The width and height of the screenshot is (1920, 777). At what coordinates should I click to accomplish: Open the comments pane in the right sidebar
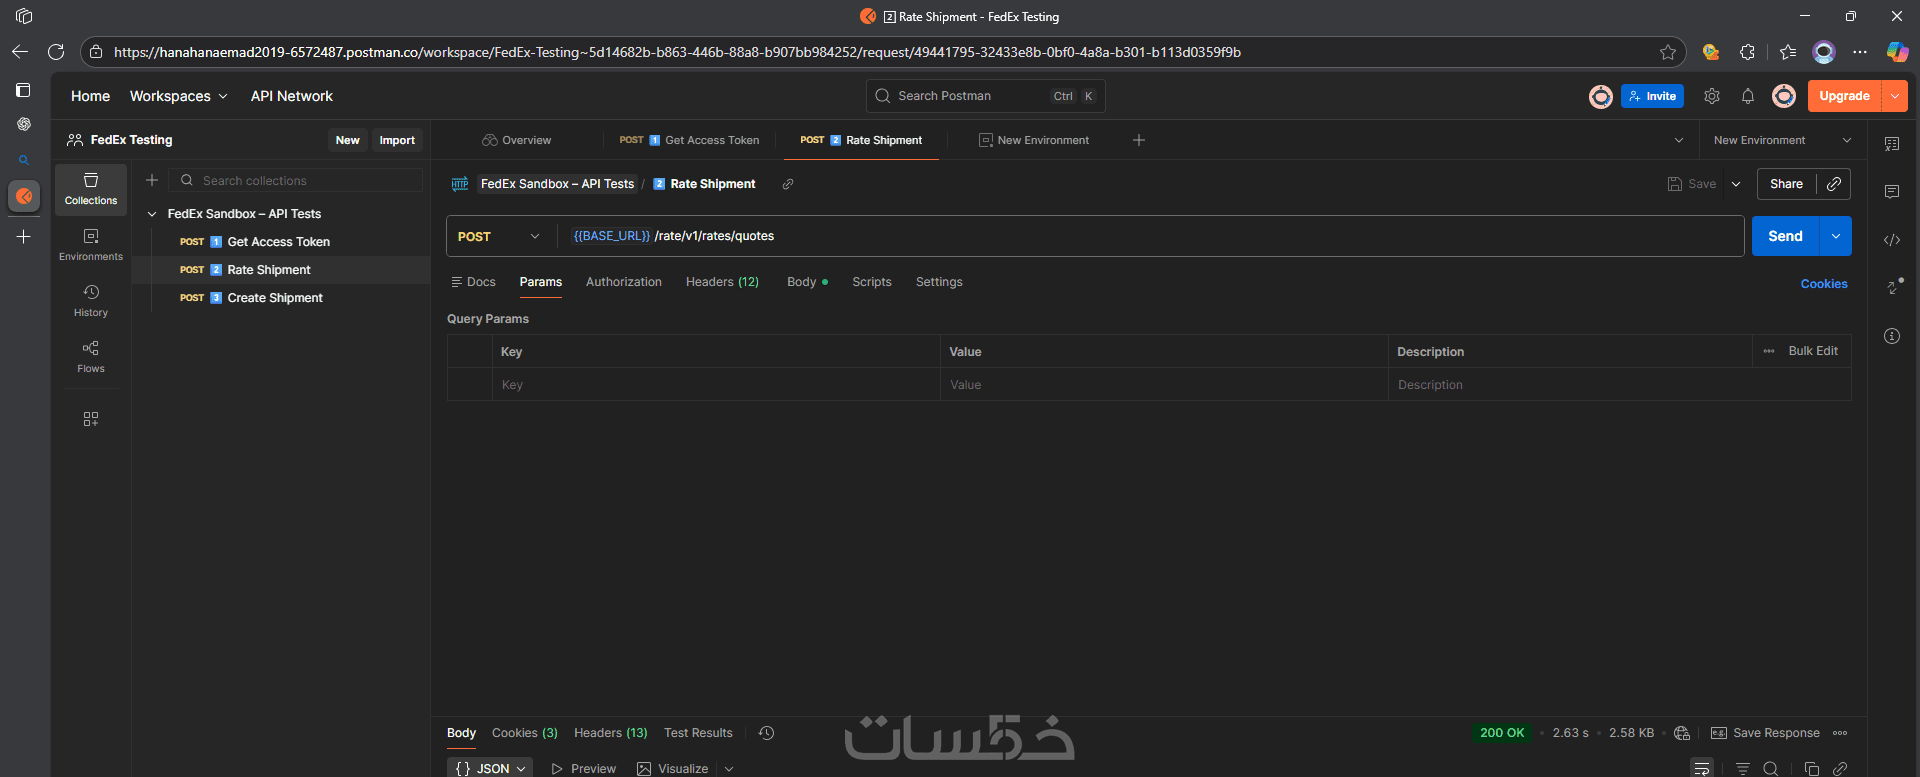[x=1892, y=192]
